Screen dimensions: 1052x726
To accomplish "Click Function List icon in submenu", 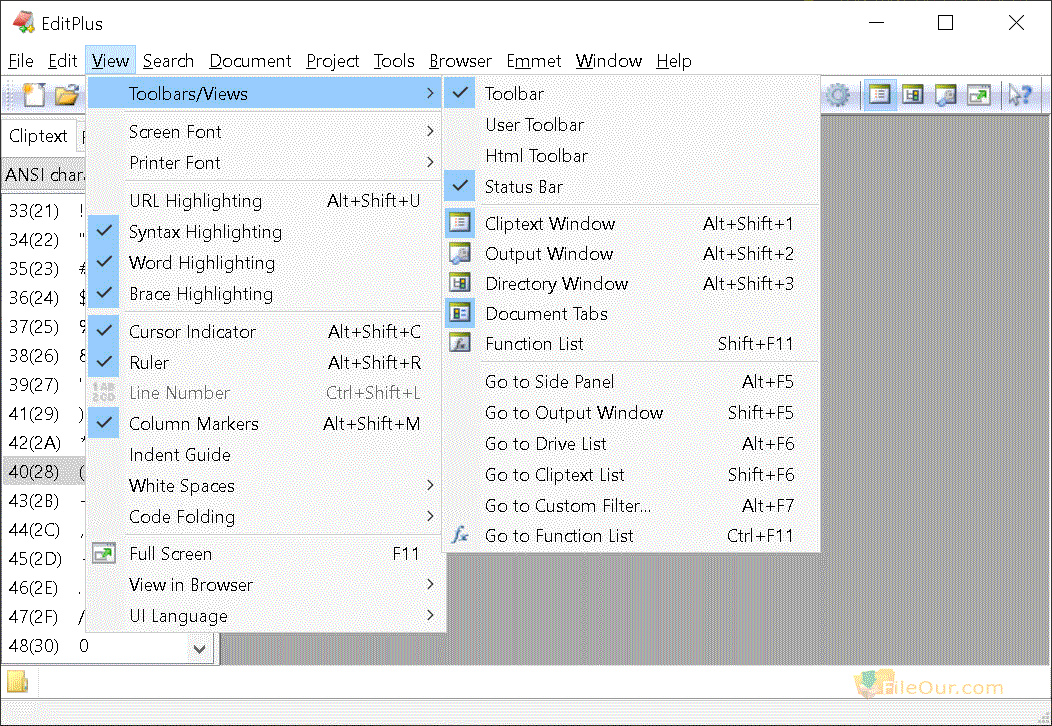I will 460,344.
